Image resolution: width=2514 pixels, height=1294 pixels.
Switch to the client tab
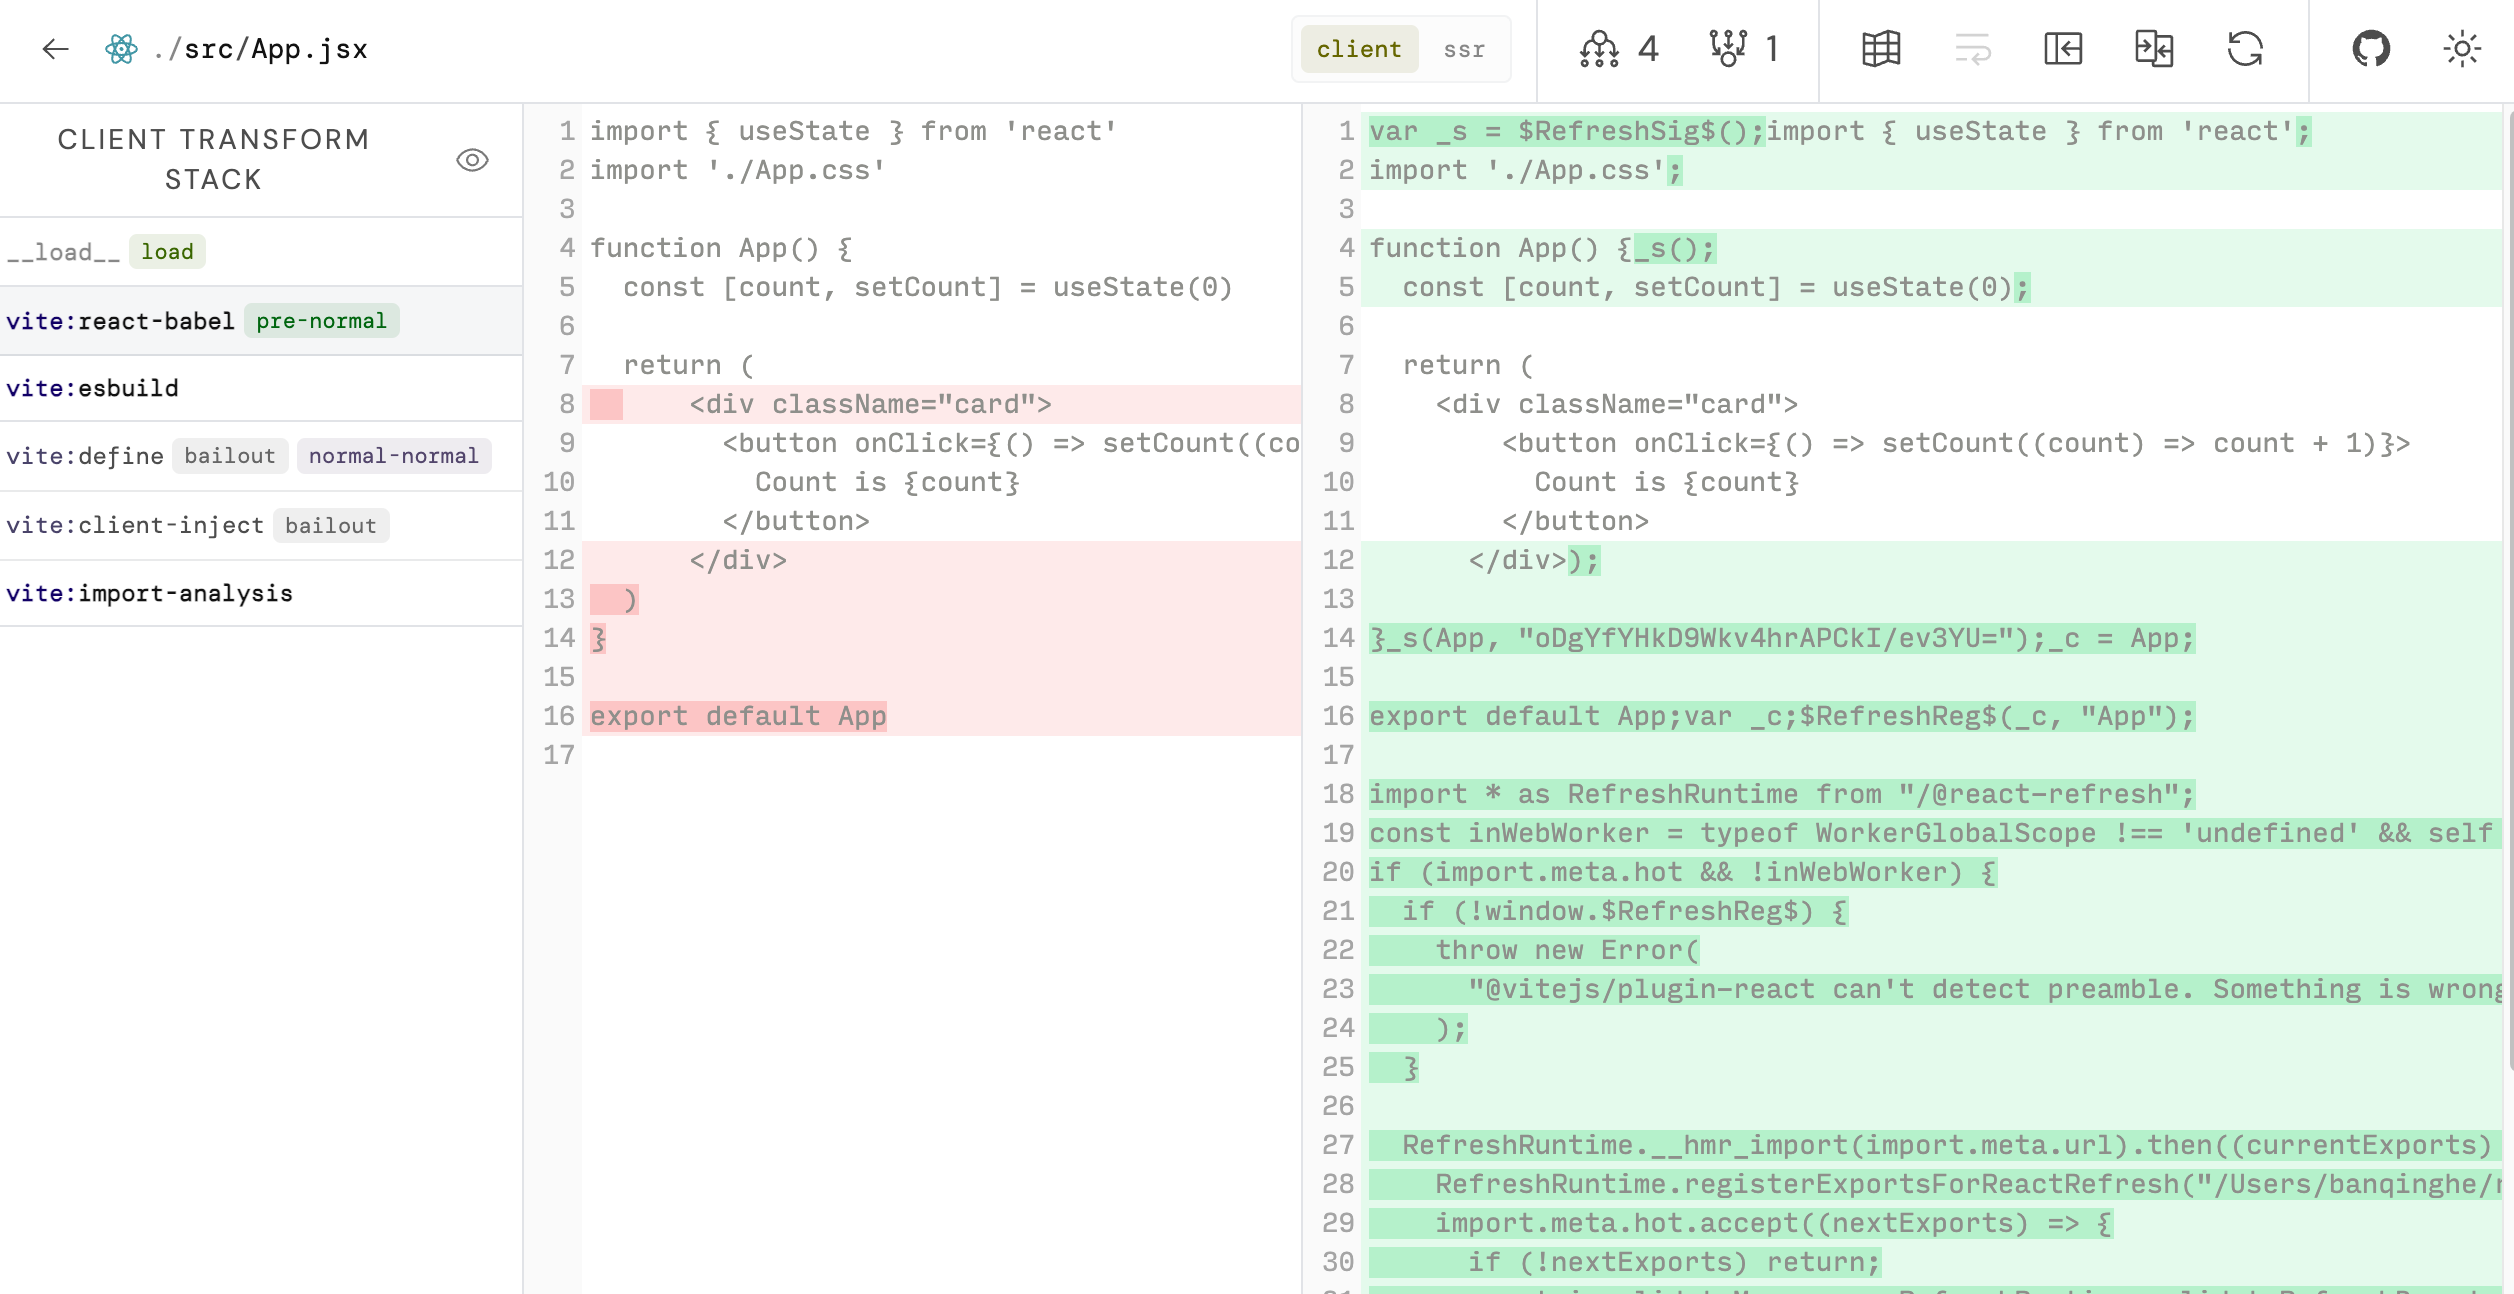click(x=1359, y=50)
